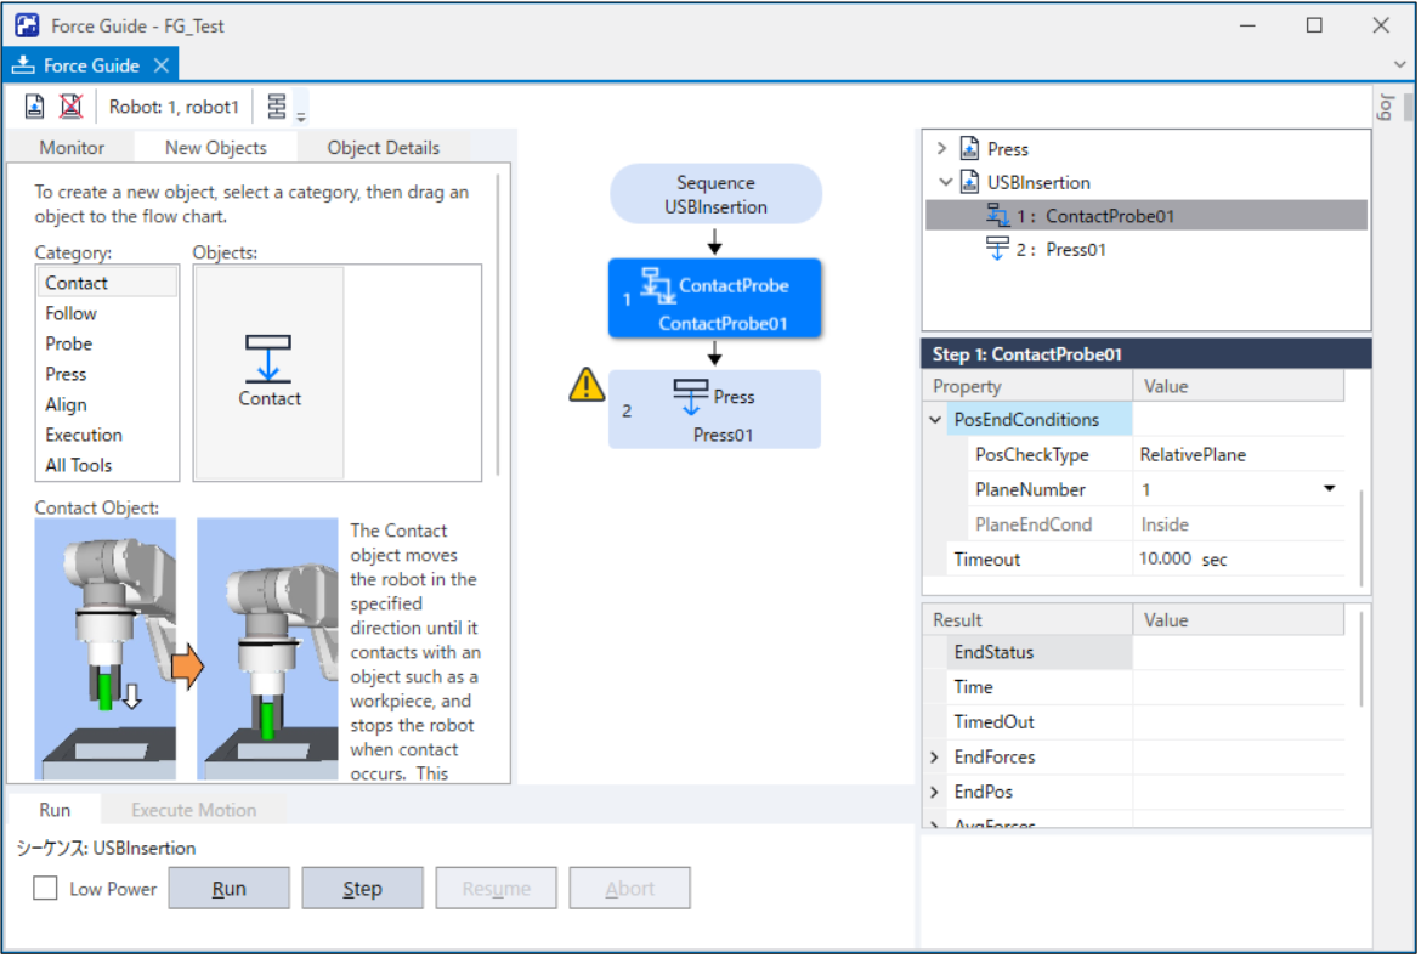Expand the Press sequence tree node
1418x955 pixels.
(x=941, y=149)
